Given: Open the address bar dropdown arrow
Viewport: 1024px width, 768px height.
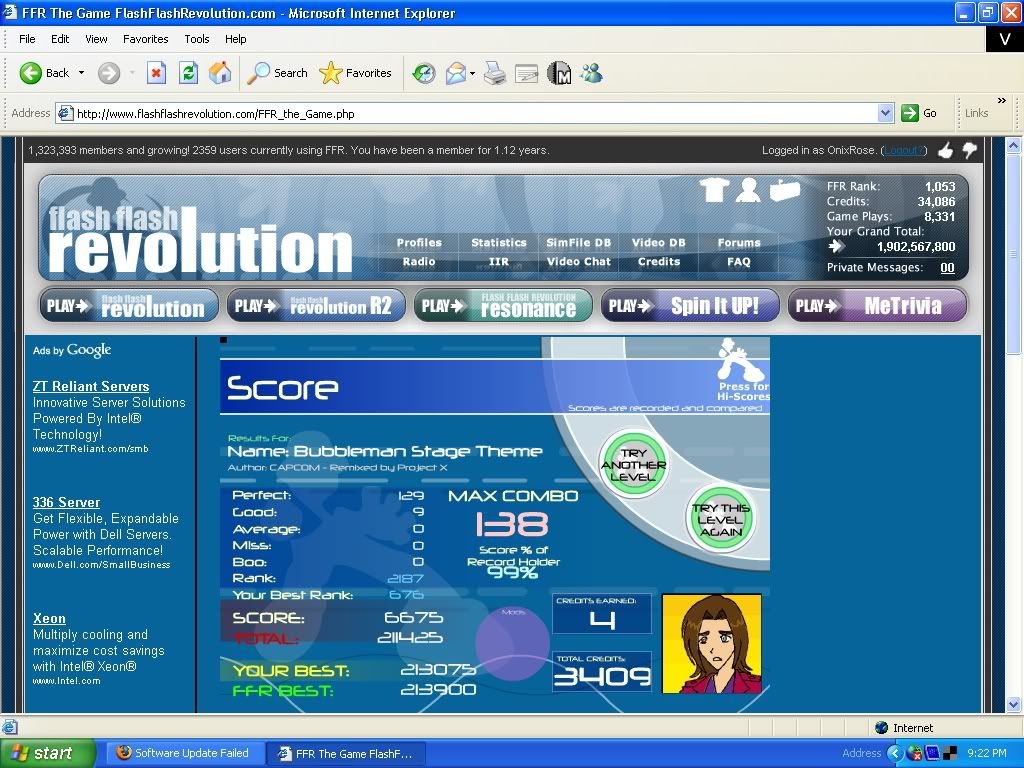Looking at the screenshot, I should pos(885,114).
